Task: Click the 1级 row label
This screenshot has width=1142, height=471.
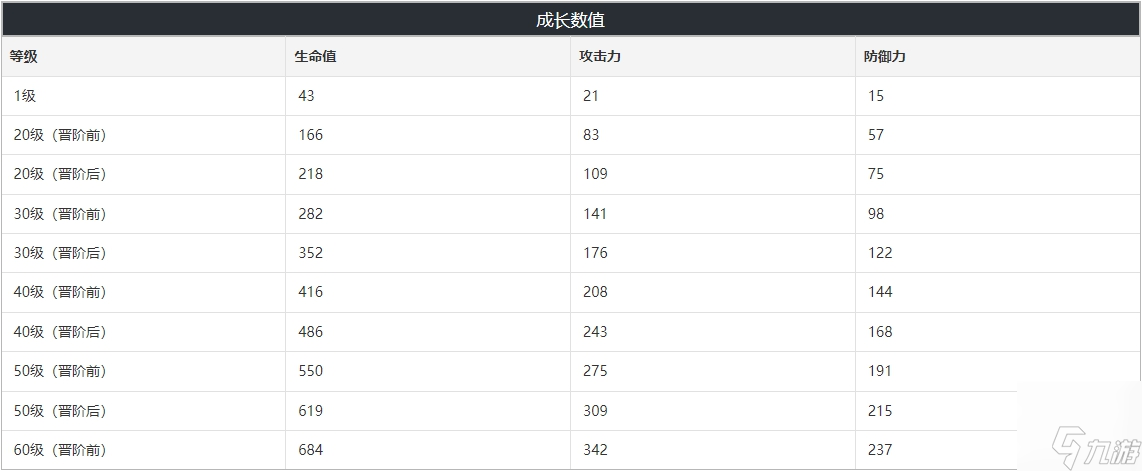Action: coord(25,96)
